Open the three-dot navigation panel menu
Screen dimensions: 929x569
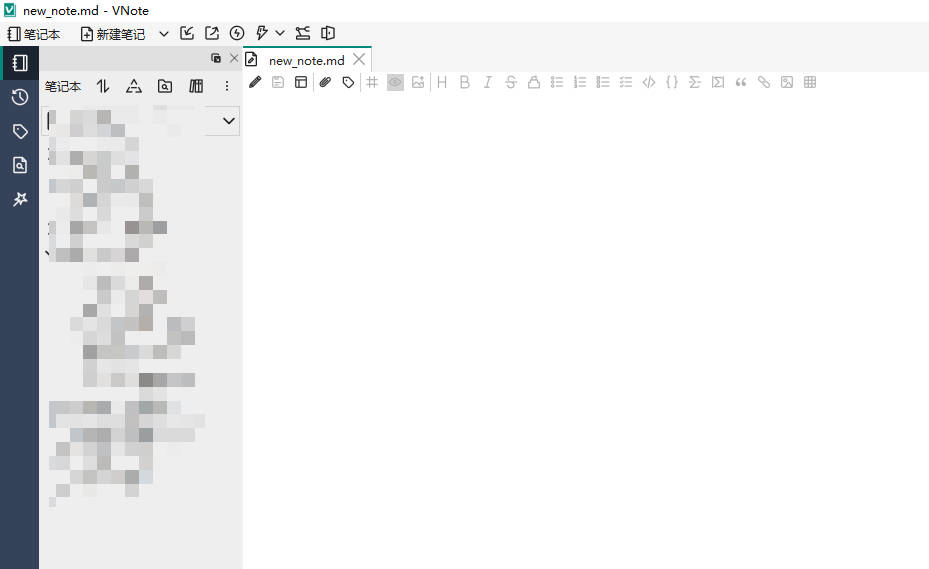pyautogui.click(x=227, y=86)
